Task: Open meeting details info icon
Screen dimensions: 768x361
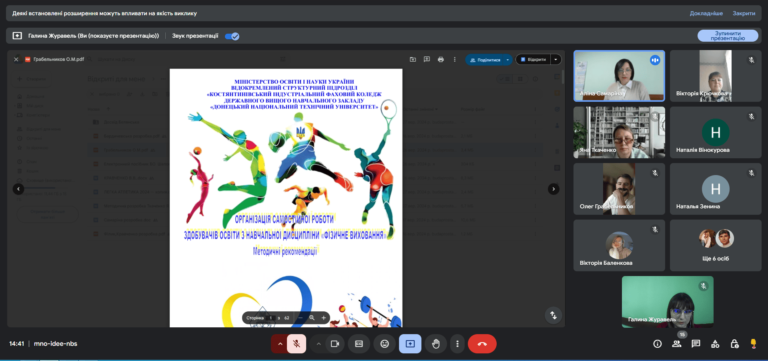Action: tap(657, 344)
